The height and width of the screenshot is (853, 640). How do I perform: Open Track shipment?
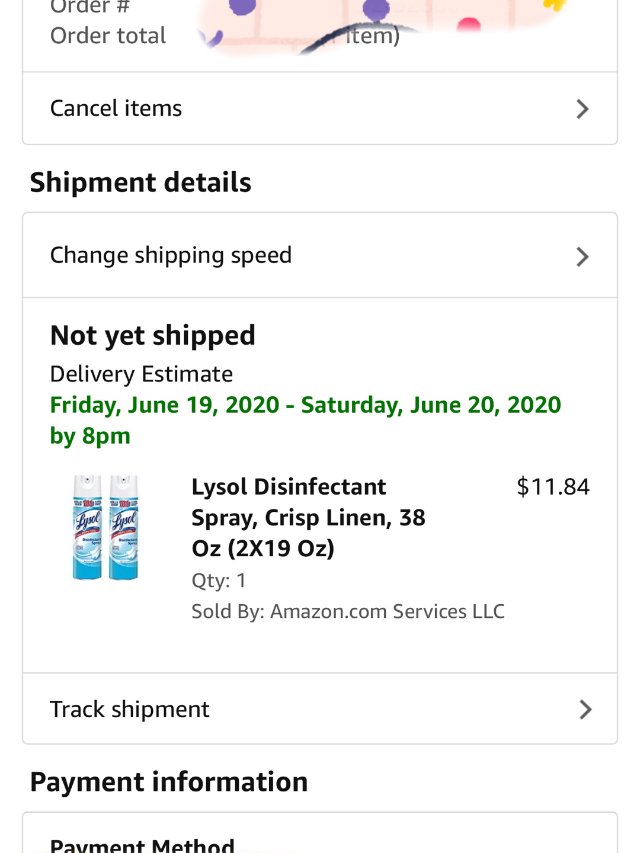click(x=130, y=709)
